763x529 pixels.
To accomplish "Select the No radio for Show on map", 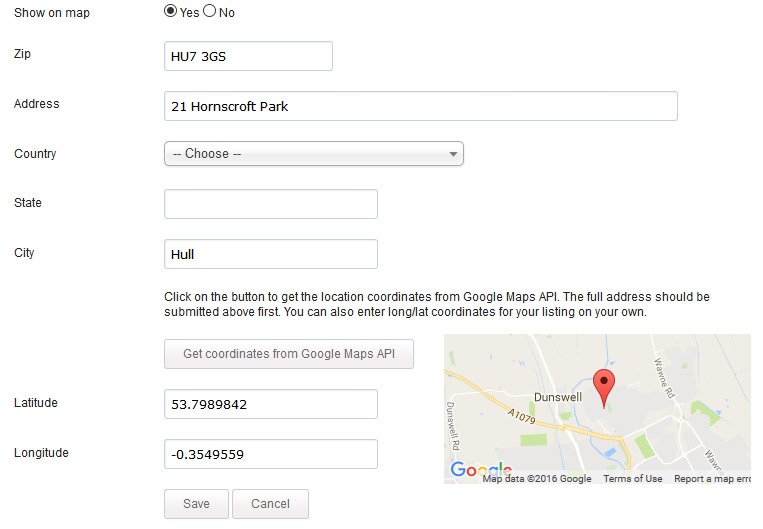I will tap(209, 12).
